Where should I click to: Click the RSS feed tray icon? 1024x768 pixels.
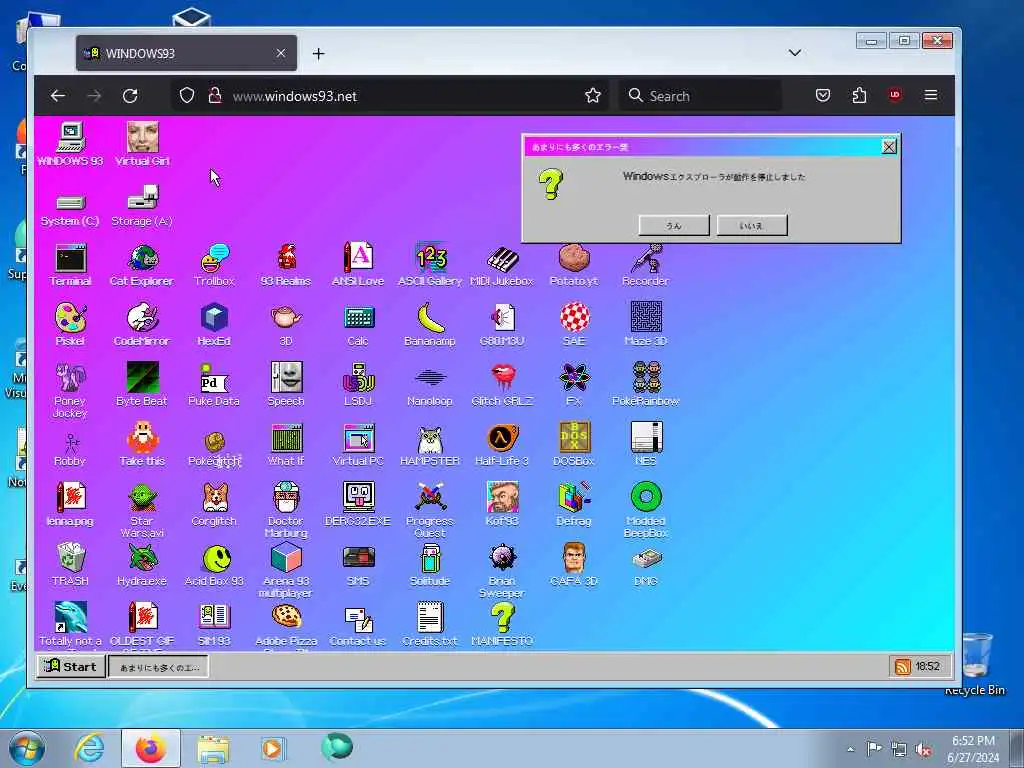[x=903, y=667]
